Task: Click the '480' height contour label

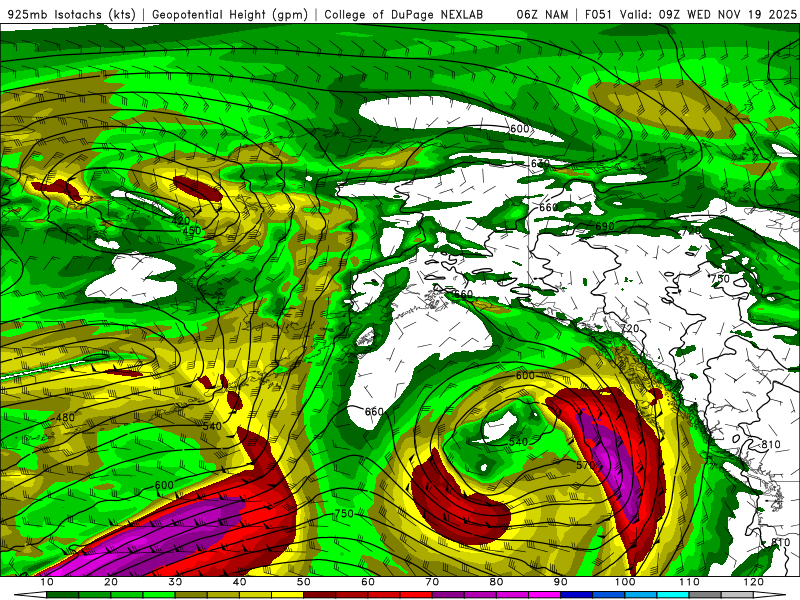Action: tap(65, 418)
